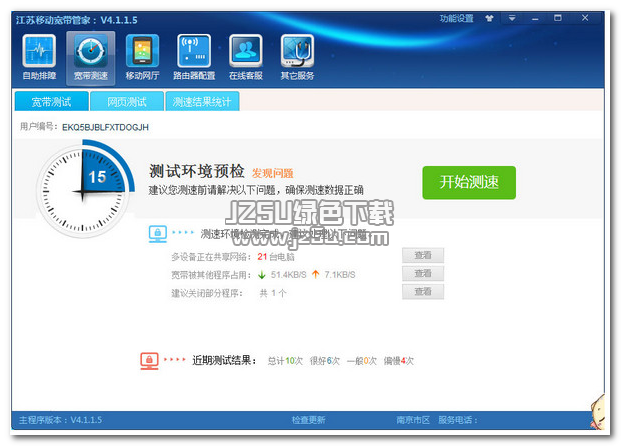This screenshot has height=446, width=621.
Task: Switch to the 宽带测试 tab
Action: [51, 101]
